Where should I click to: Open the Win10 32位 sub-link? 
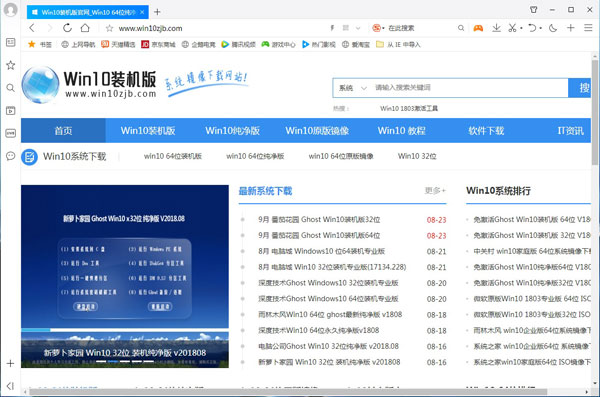coord(417,156)
